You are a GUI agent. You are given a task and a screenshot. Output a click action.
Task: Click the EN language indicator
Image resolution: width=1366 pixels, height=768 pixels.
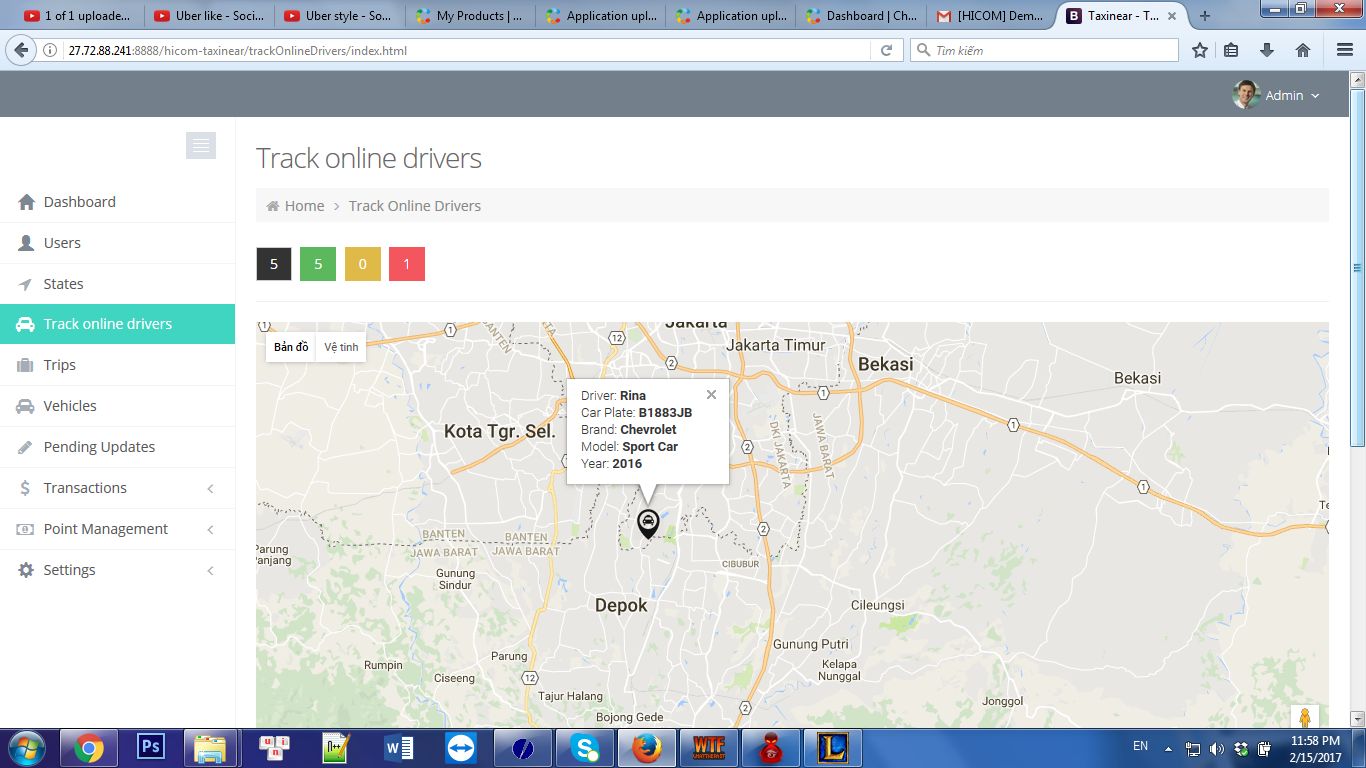[1140, 746]
